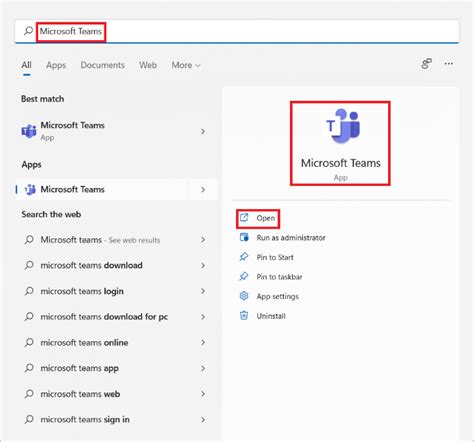Switch to the Apps tab
The image size is (474, 442).
pos(56,65)
